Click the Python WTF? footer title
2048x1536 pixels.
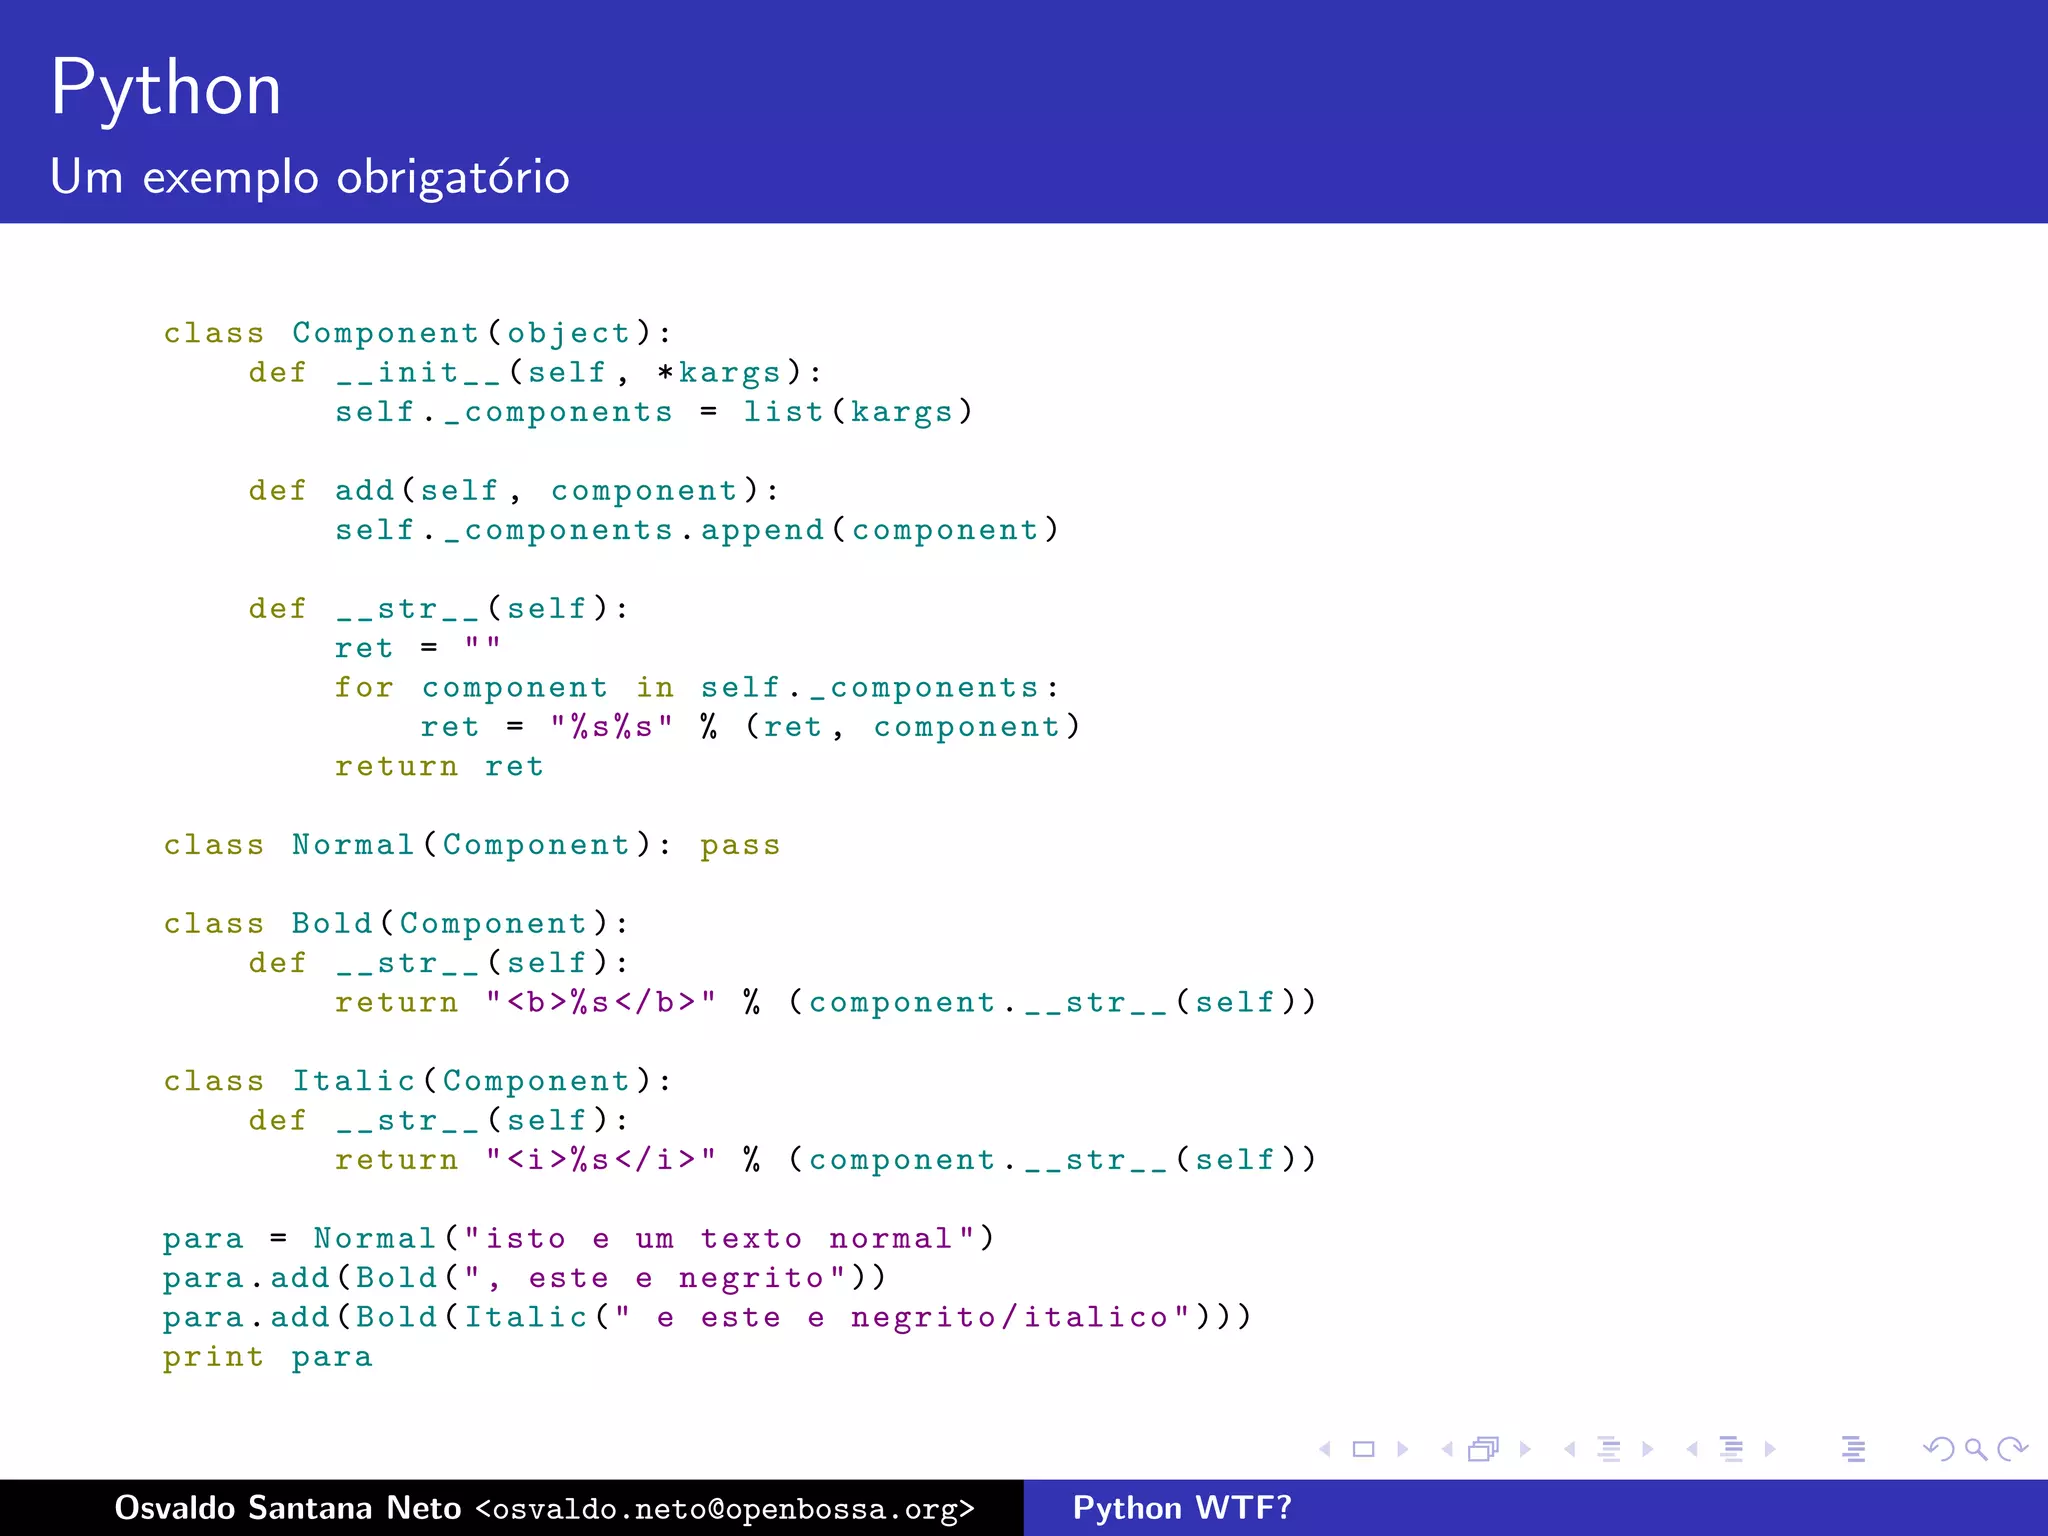(1182, 1507)
